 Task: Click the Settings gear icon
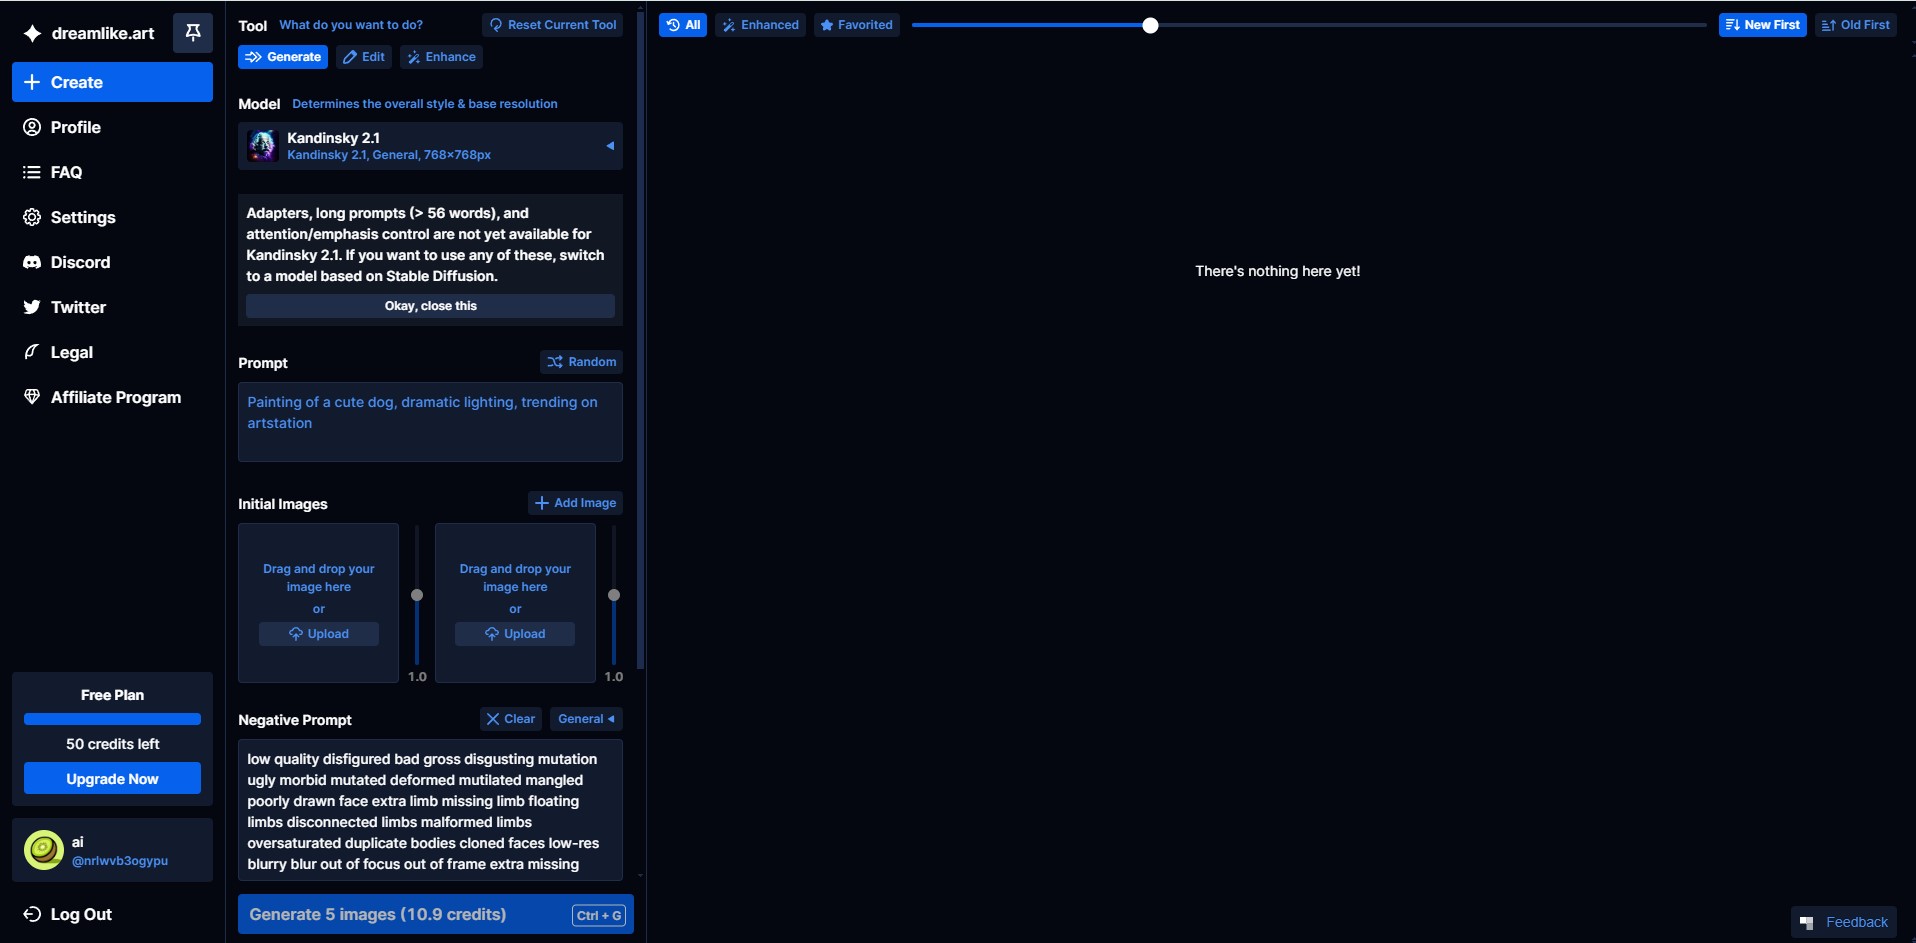(x=32, y=217)
